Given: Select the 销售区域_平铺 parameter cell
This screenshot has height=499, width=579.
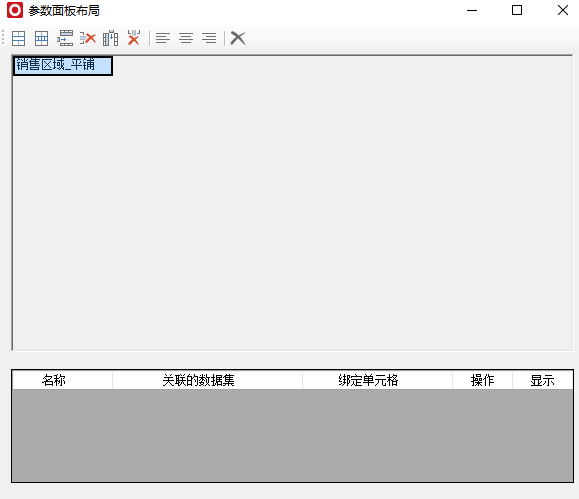Looking at the screenshot, I should click(x=63, y=66).
